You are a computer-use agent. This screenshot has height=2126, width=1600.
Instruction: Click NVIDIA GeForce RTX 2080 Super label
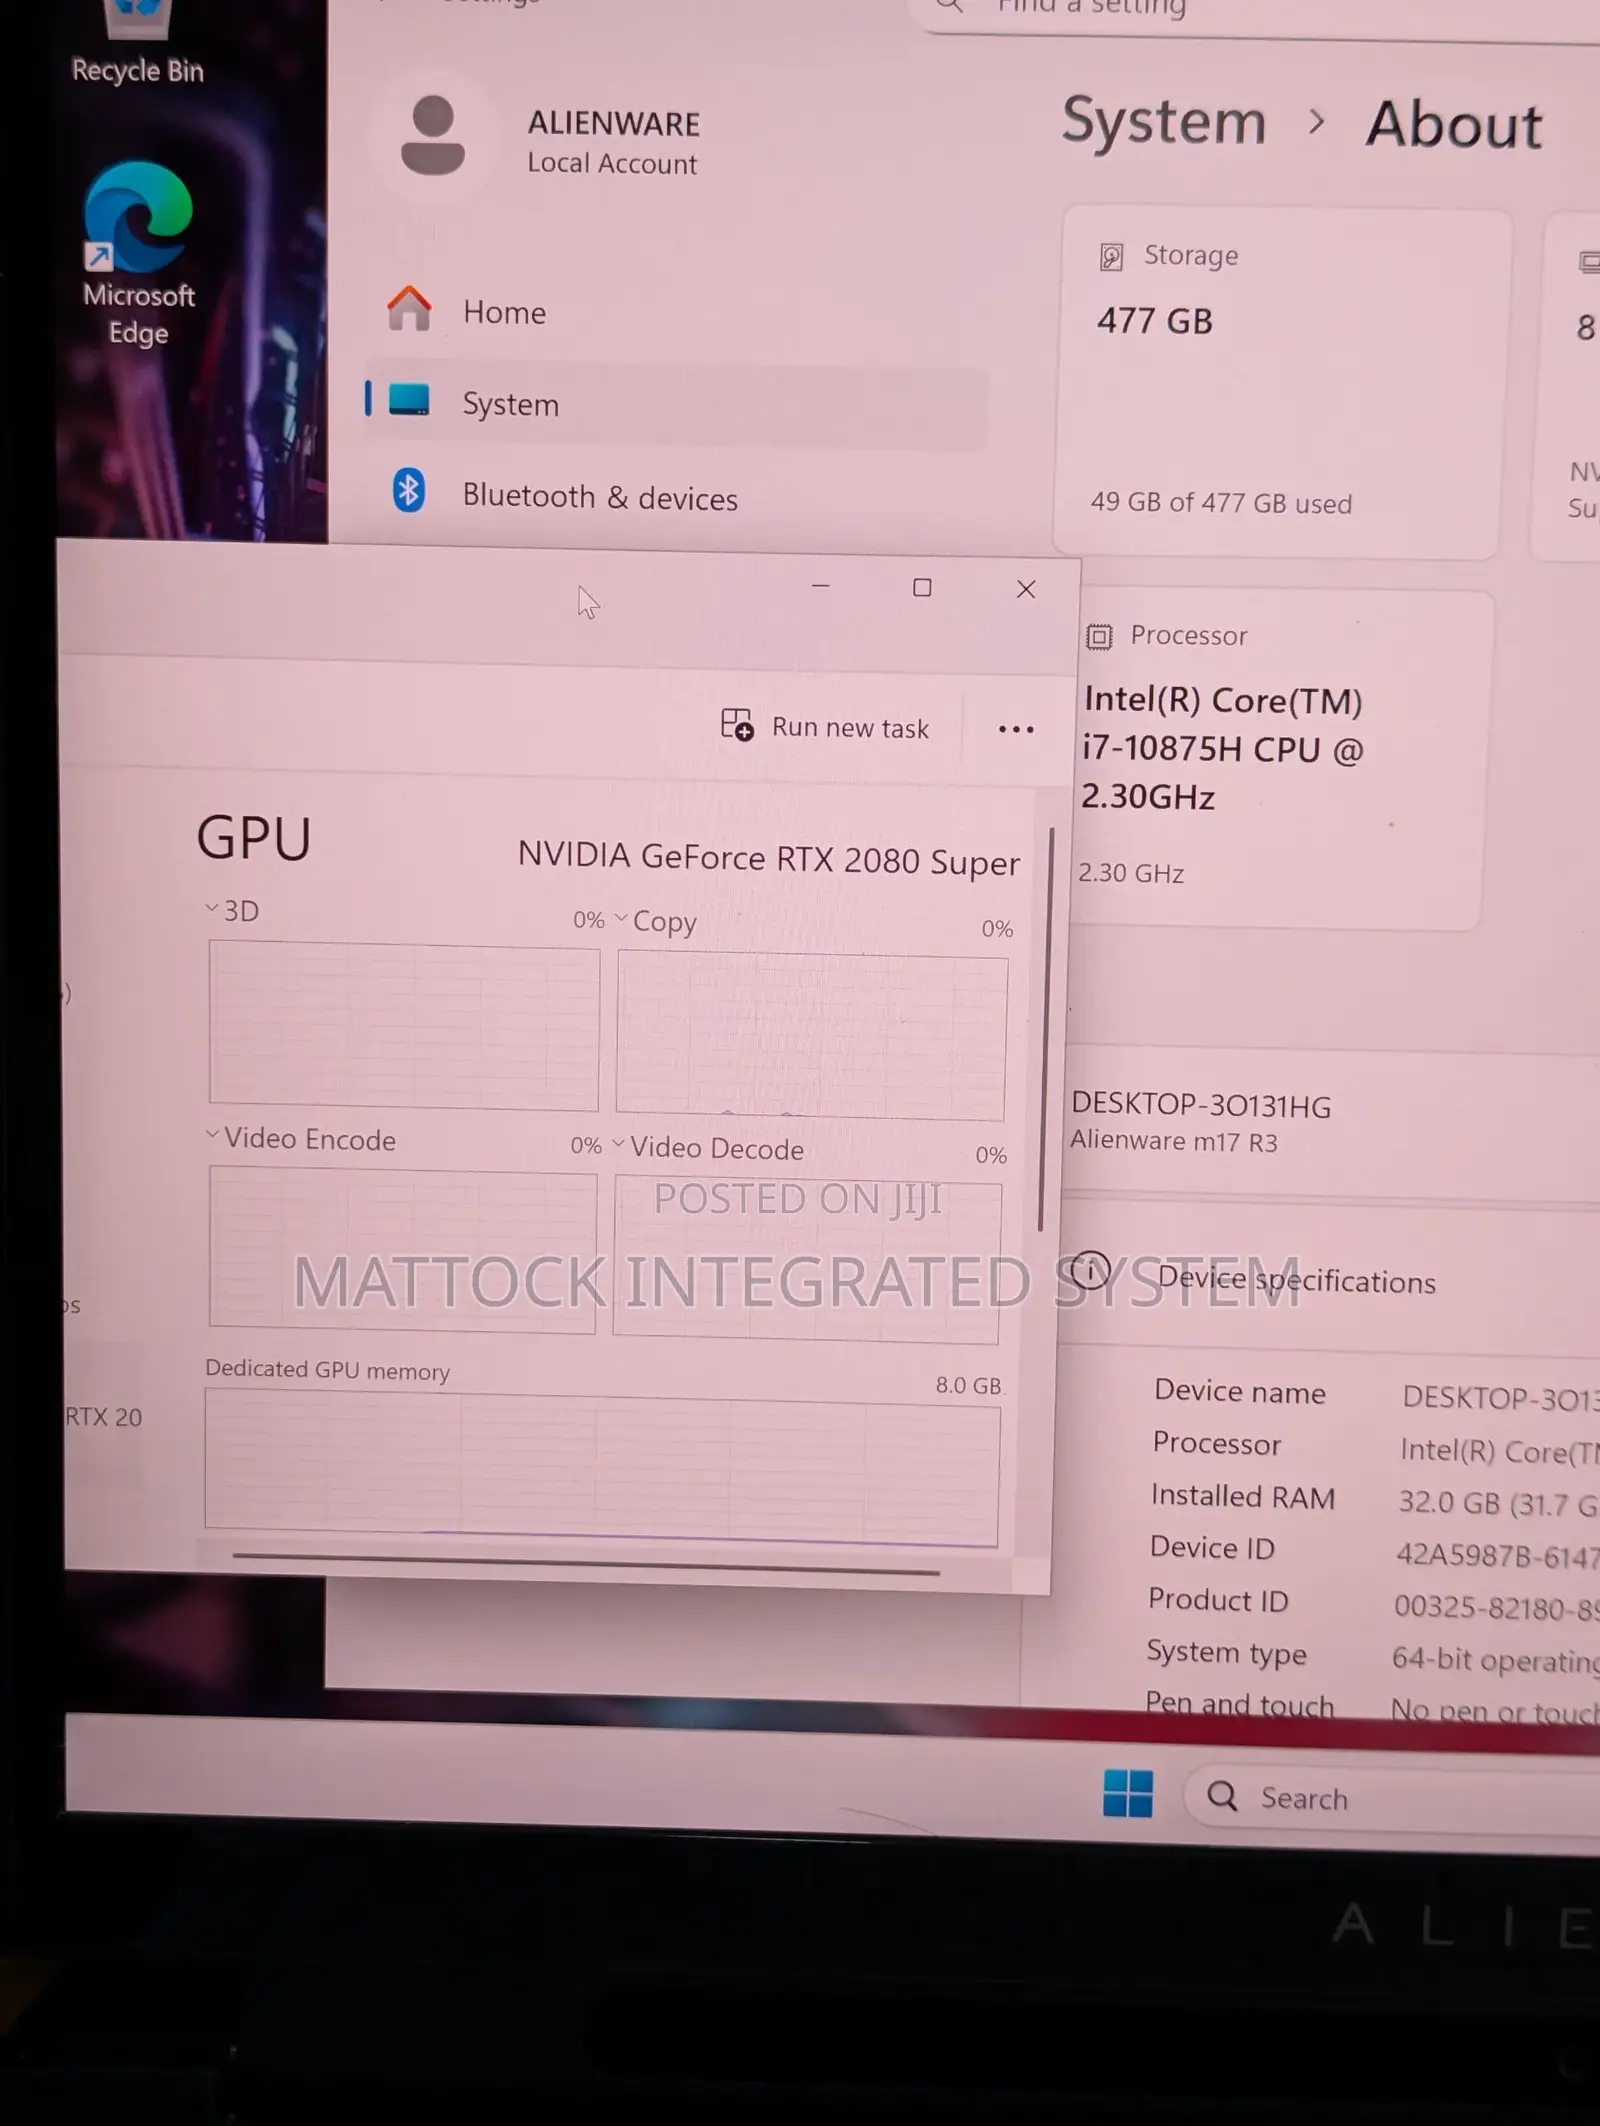[x=769, y=858]
